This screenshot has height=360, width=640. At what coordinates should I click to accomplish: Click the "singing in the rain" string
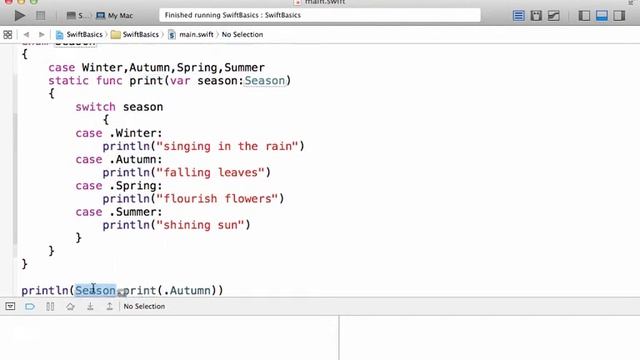(x=227, y=146)
